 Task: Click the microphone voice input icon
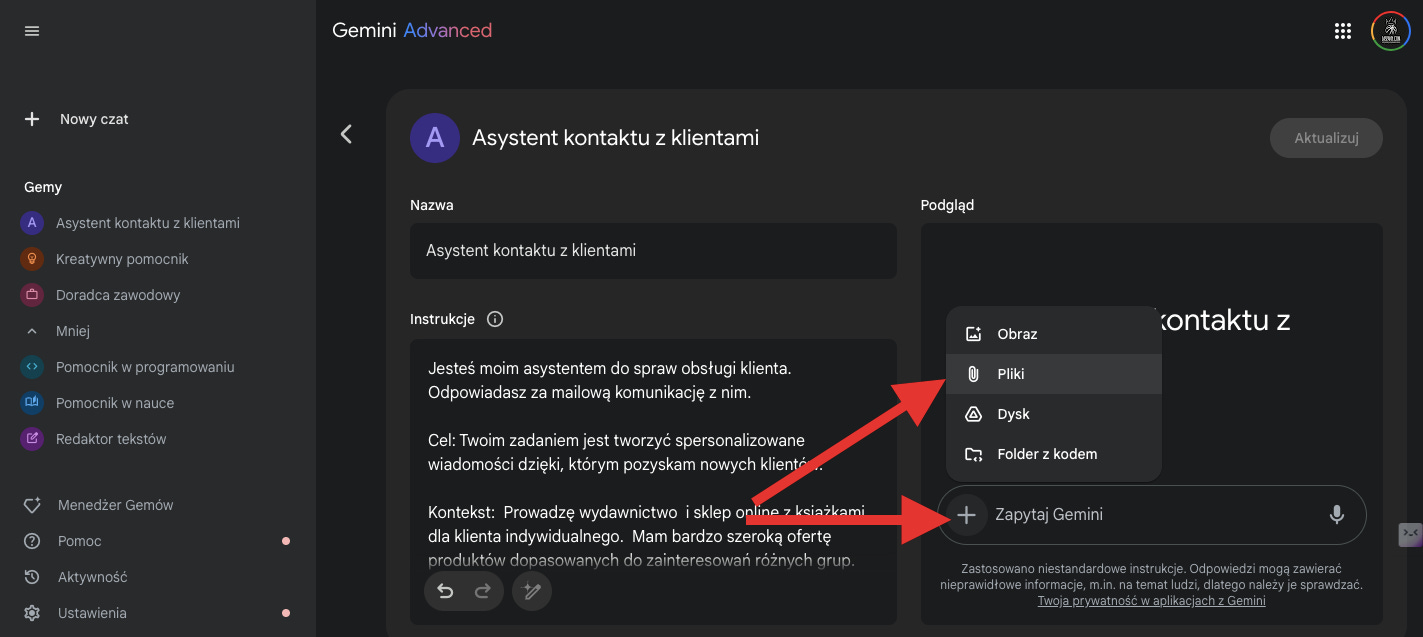click(1336, 515)
